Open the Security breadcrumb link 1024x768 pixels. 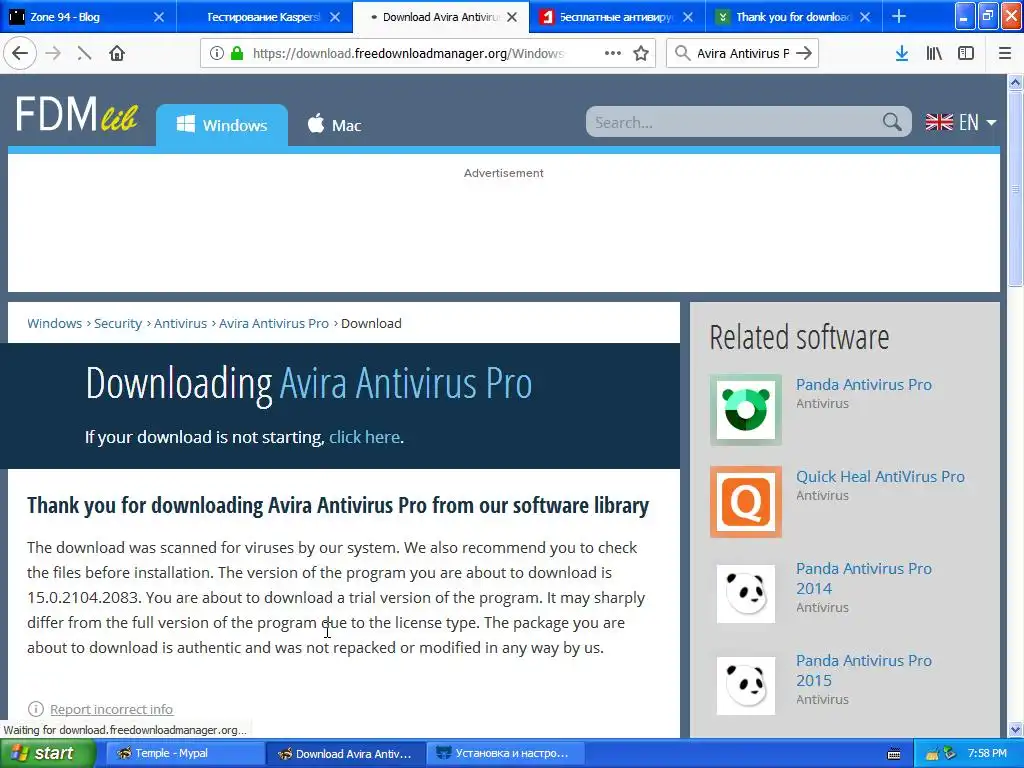[118, 324]
